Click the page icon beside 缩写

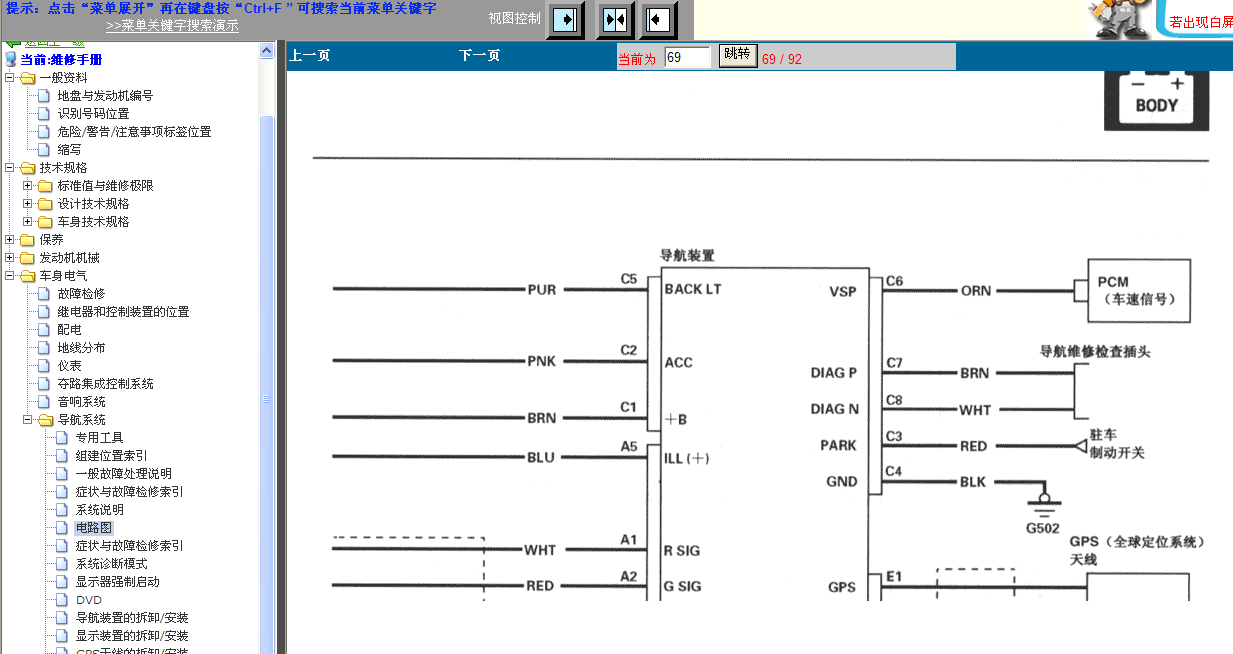pos(44,150)
